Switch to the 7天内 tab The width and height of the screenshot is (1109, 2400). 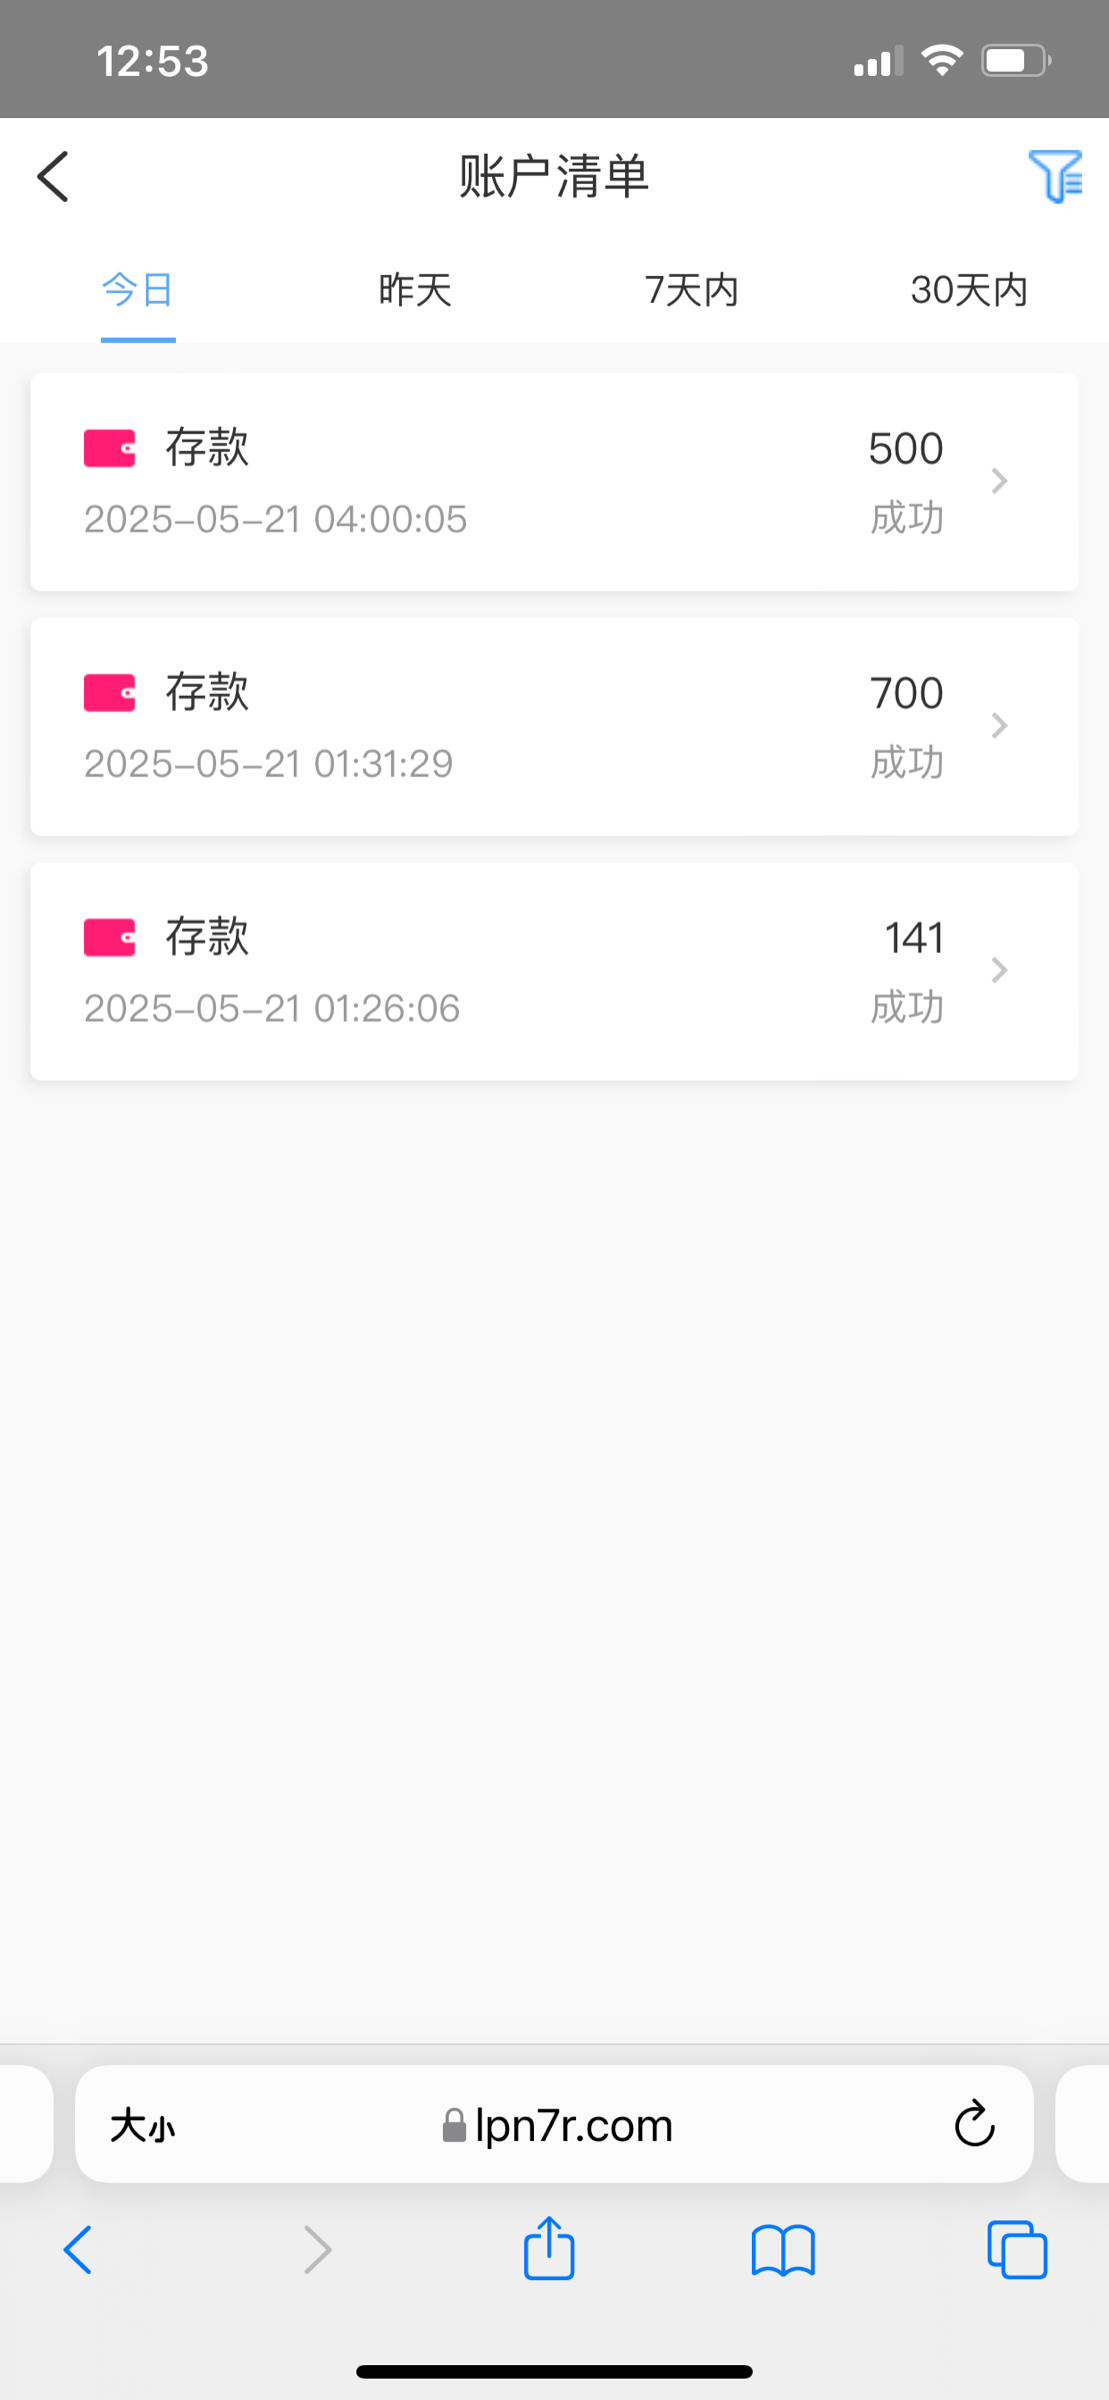[x=692, y=290]
